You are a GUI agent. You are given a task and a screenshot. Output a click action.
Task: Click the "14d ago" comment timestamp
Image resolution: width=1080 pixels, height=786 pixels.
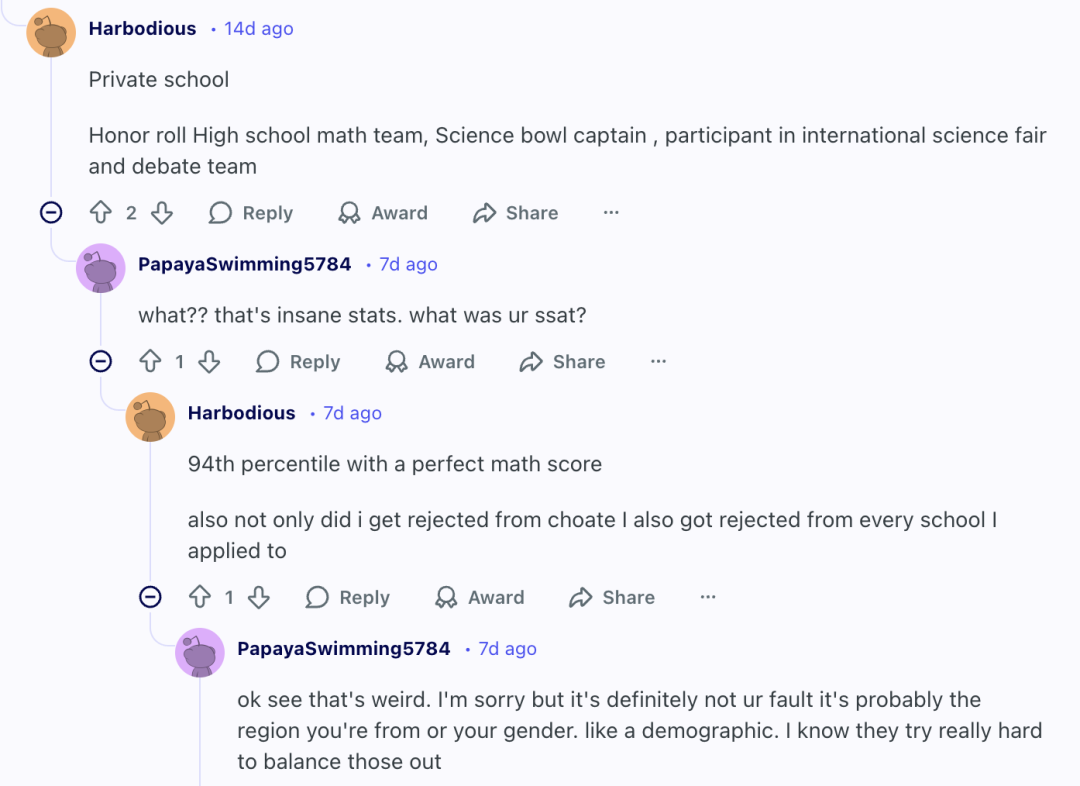click(x=258, y=29)
